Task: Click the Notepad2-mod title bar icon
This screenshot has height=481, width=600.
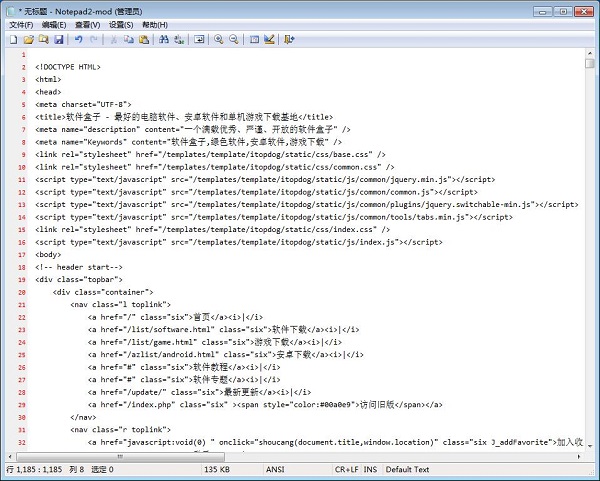Action: tap(10, 11)
